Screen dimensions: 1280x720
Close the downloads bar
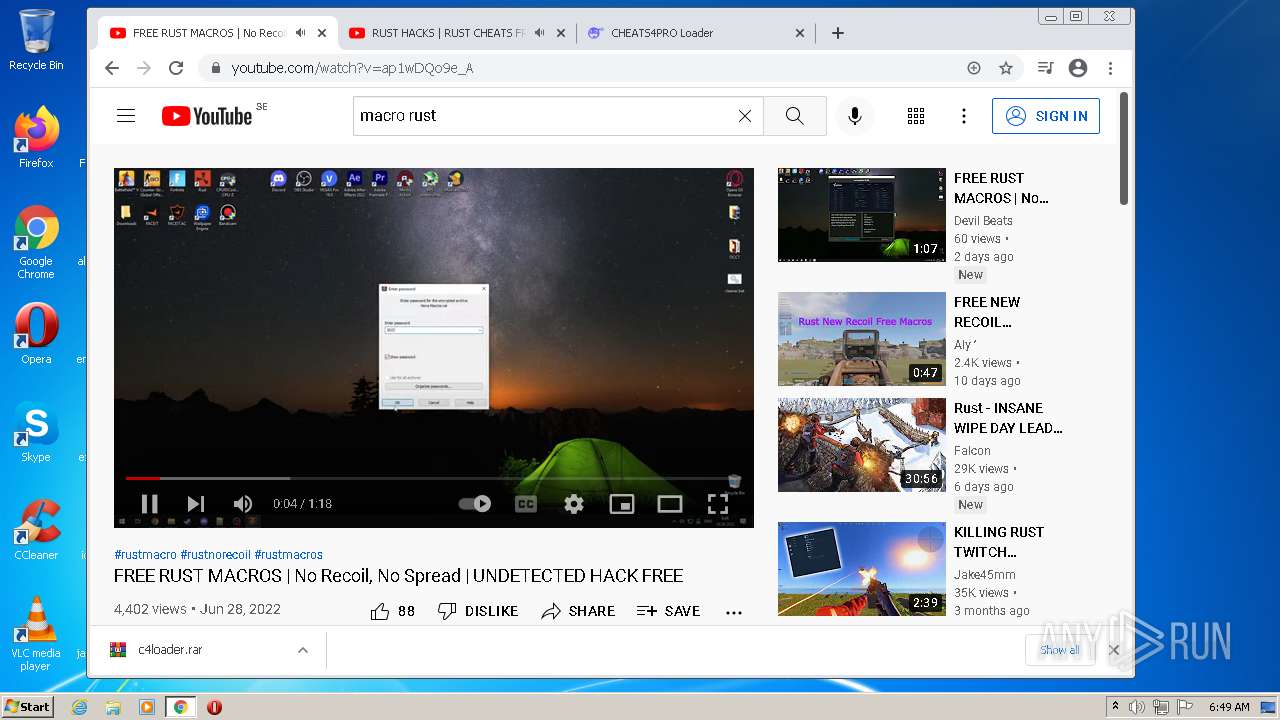click(1114, 650)
